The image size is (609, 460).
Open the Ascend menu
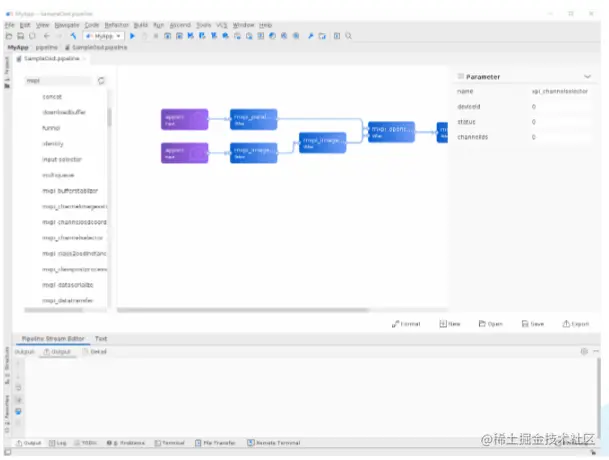(180, 25)
